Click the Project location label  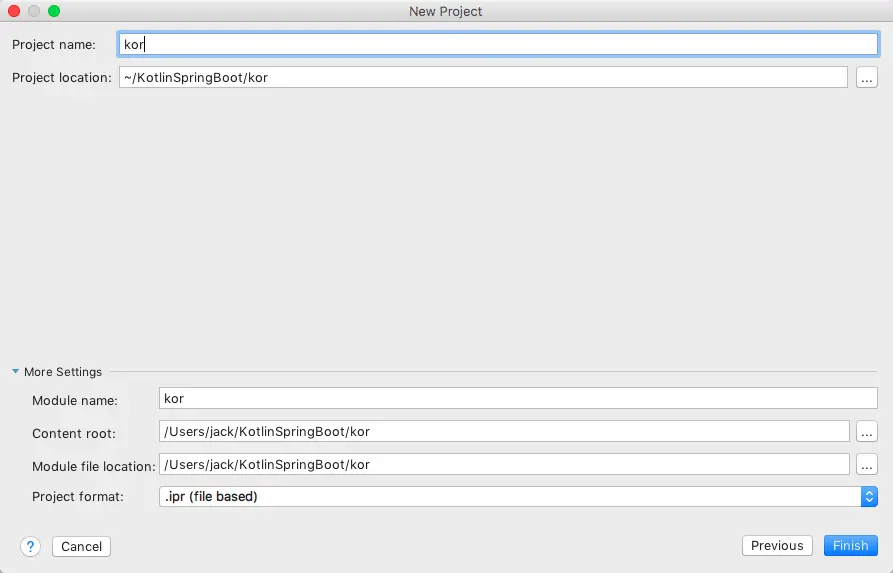62,77
